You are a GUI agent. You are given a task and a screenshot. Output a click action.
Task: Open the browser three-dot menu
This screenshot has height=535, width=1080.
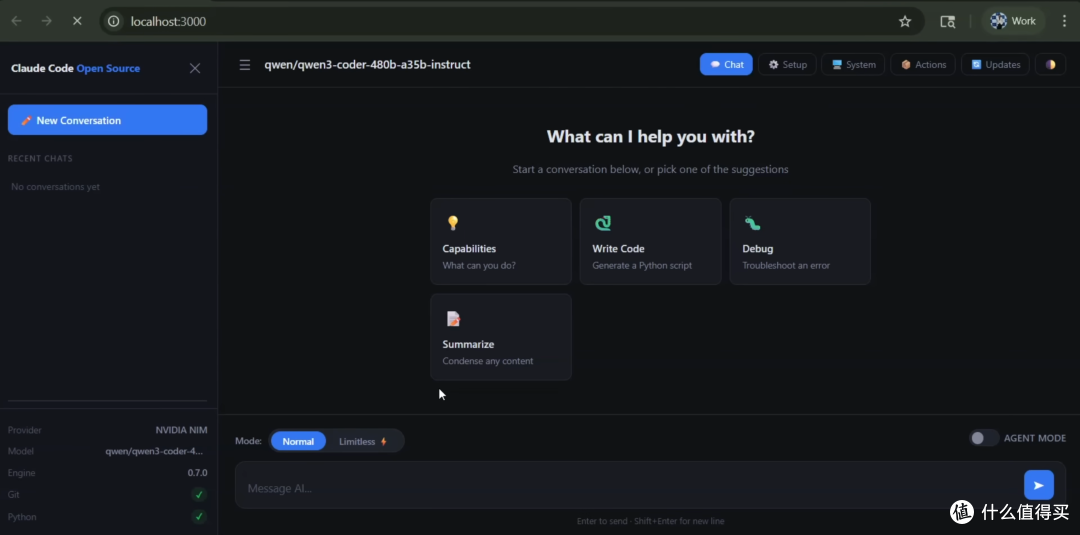1064,21
